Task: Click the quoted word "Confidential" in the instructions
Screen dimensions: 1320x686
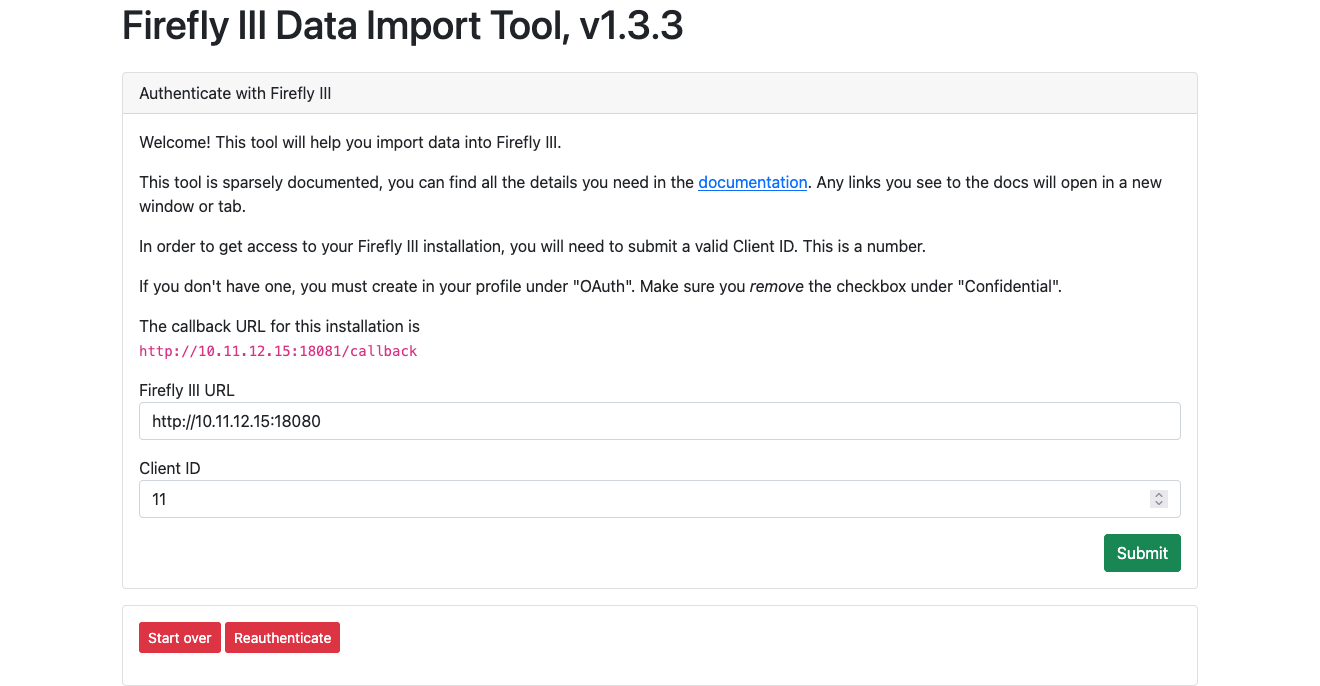Action: [1010, 286]
